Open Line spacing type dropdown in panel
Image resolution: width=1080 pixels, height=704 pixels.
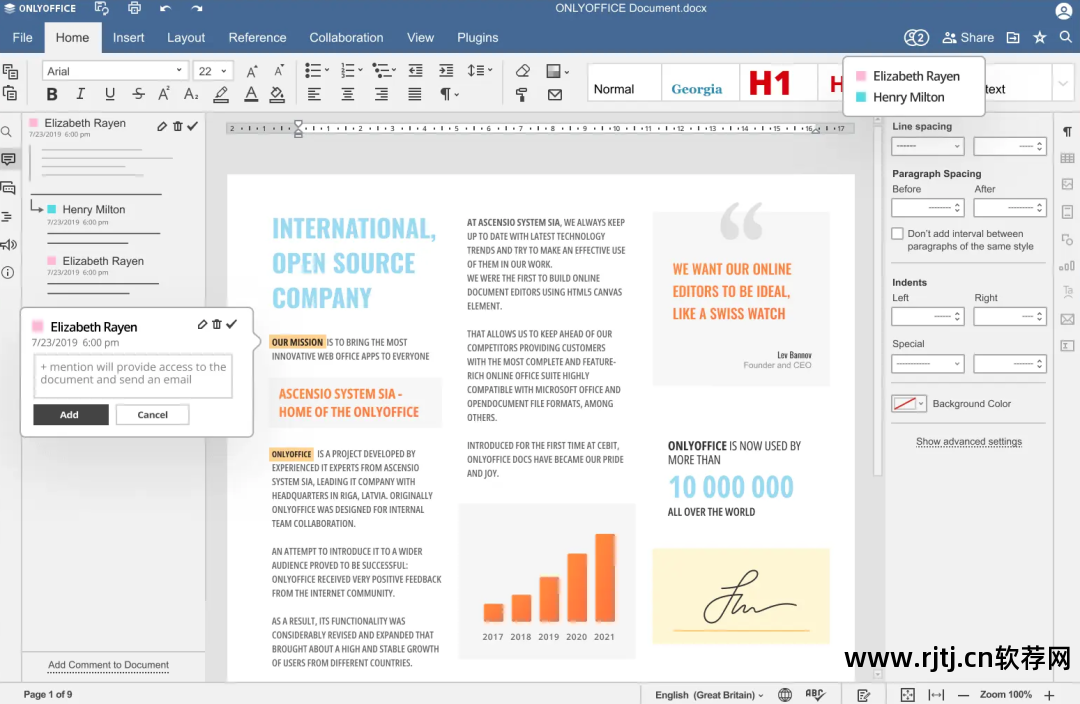click(x=927, y=146)
